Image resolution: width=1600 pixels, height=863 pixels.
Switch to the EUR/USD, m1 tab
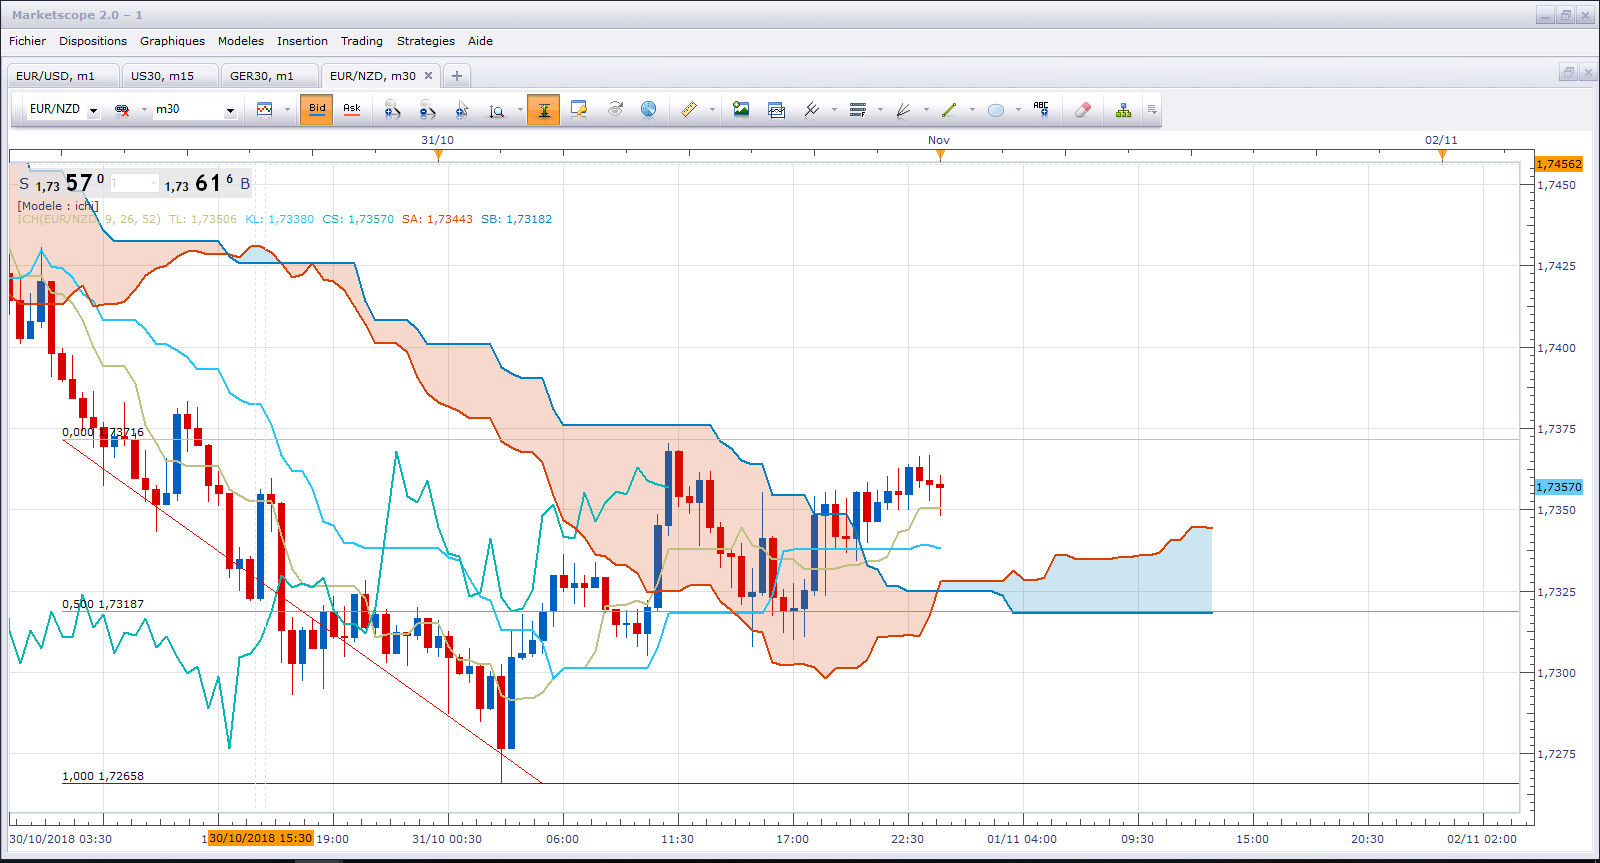point(63,76)
